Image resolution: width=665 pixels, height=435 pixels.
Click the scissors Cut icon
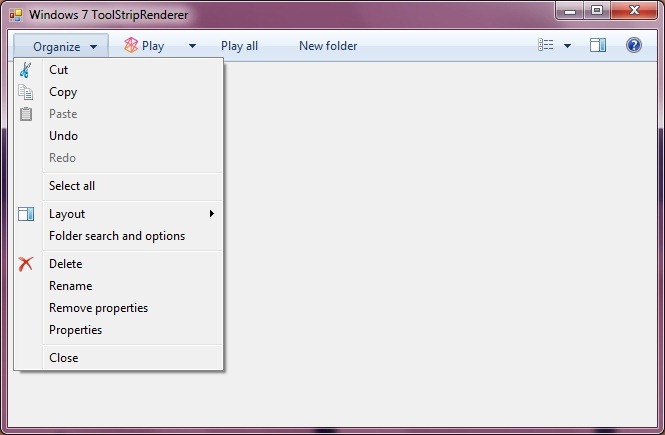coord(25,70)
